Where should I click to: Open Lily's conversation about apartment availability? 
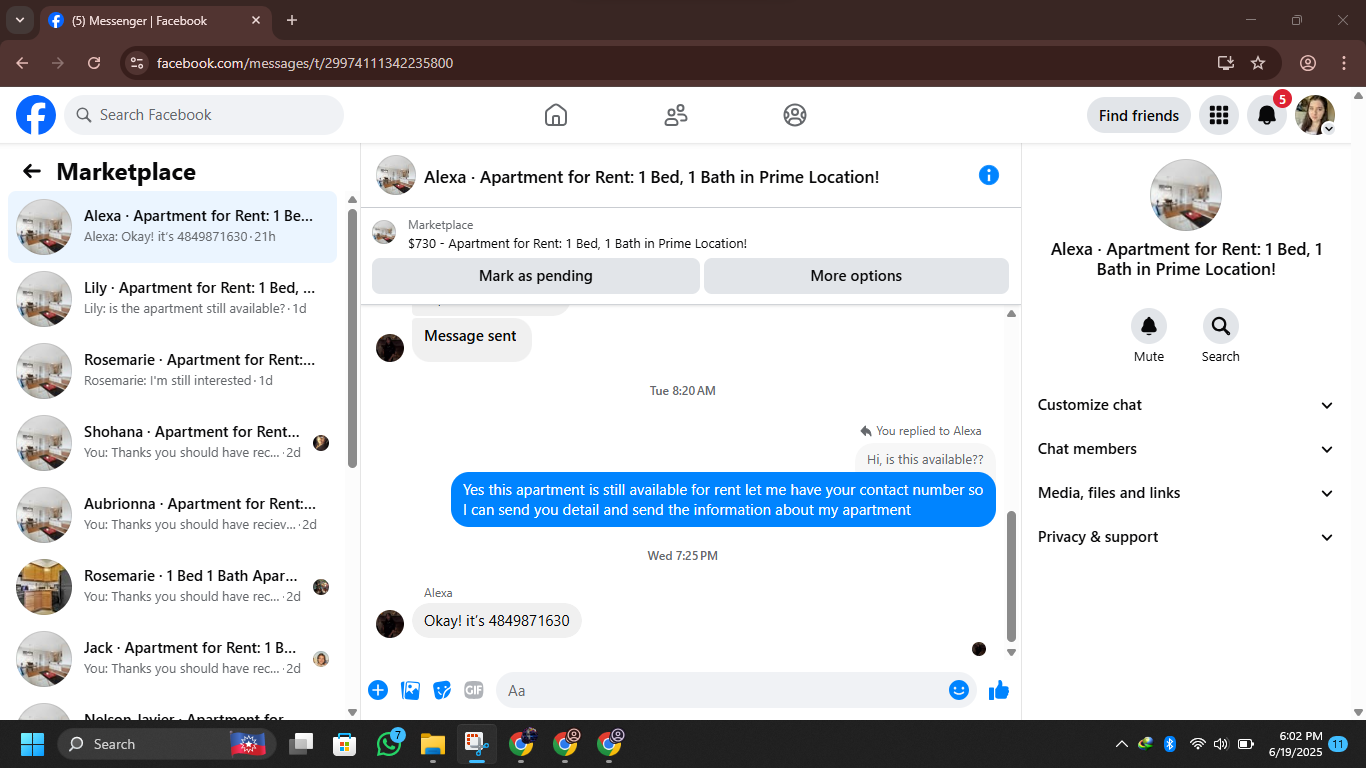coord(173,299)
